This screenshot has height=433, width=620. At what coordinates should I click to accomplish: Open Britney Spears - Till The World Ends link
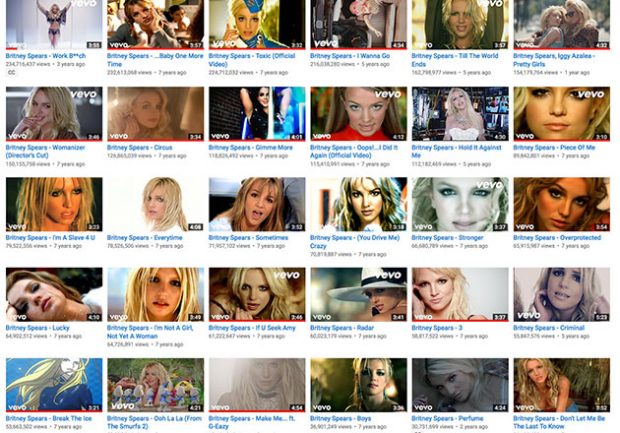click(x=455, y=60)
